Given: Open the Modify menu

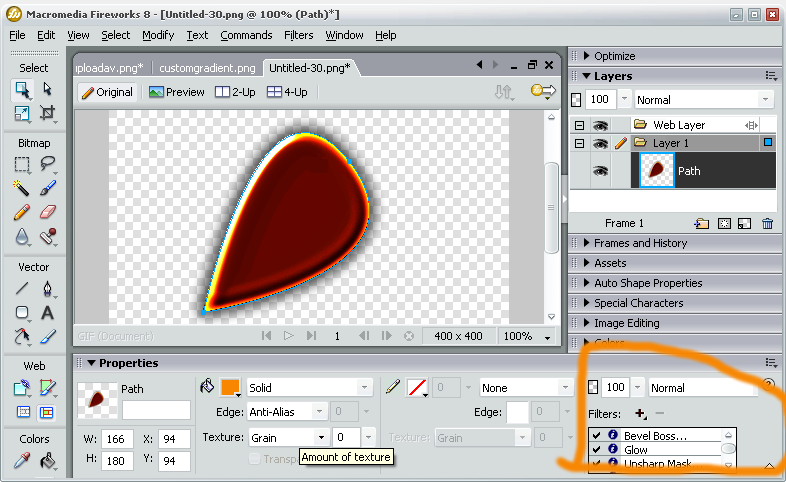Looking at the screenshot, I should (x=157, y=35).
